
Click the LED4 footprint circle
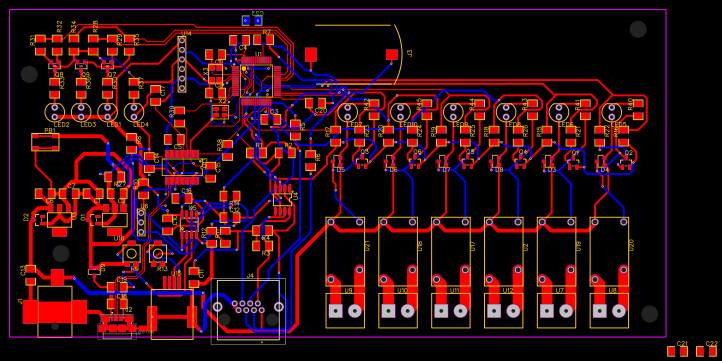pos(134,112)
